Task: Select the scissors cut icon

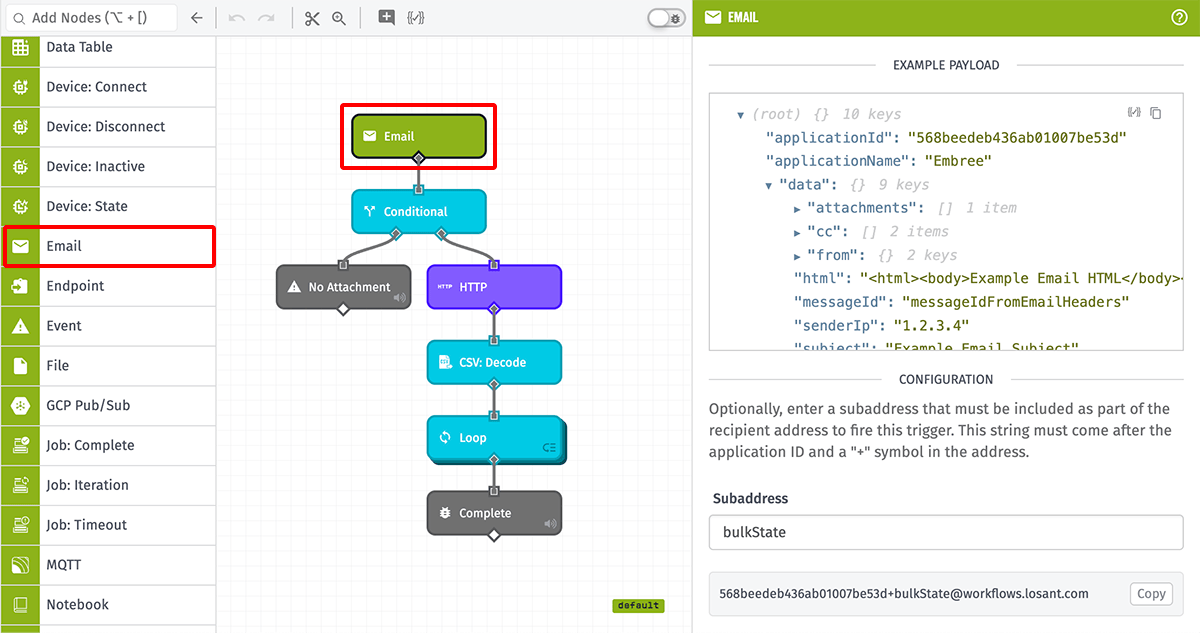Action: [312, 18]
